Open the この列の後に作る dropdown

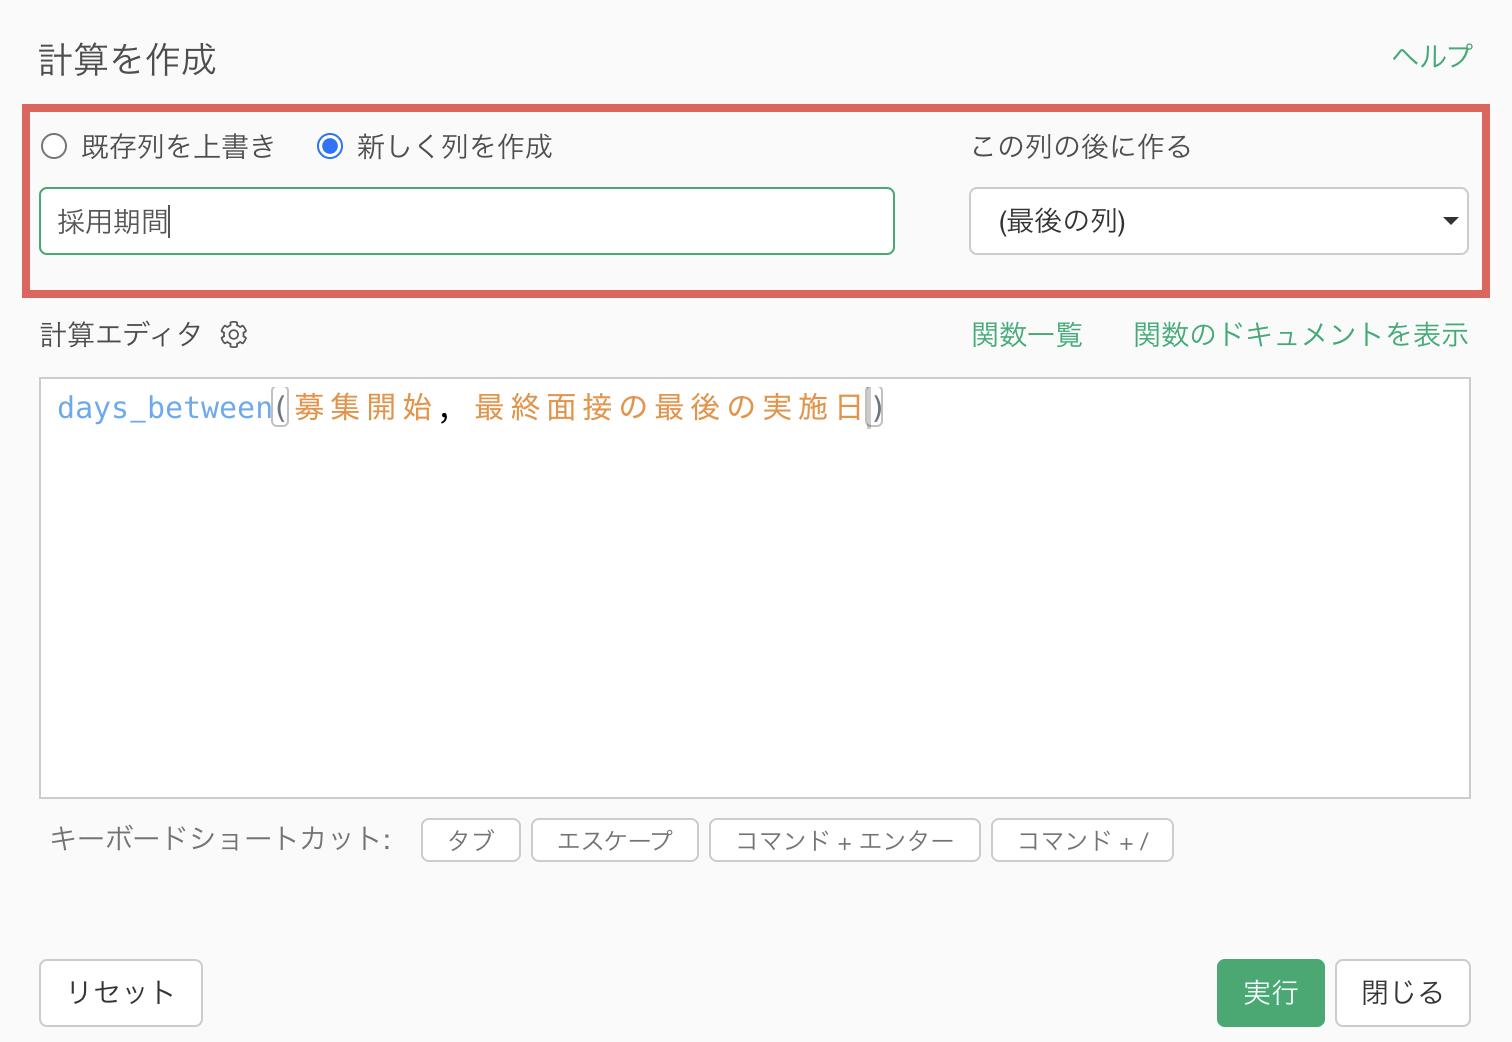1218,221
